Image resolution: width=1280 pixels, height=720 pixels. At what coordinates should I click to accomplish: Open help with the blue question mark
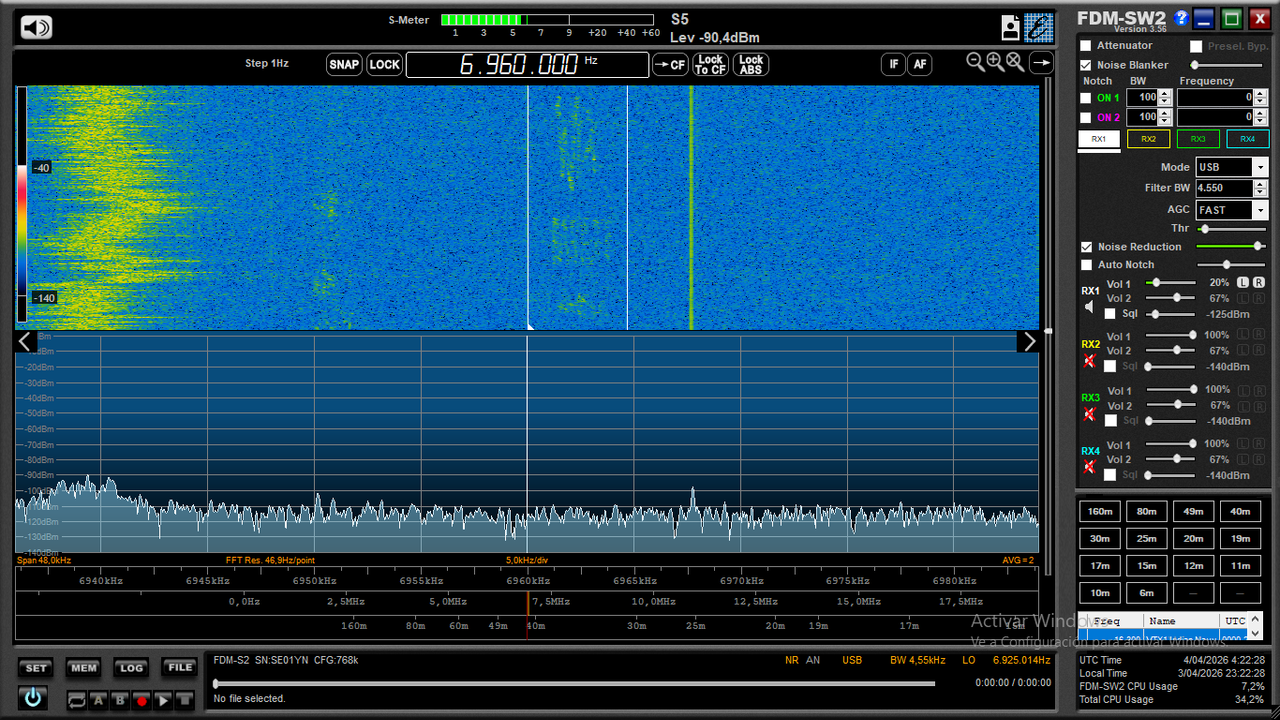coord(1181,18)
